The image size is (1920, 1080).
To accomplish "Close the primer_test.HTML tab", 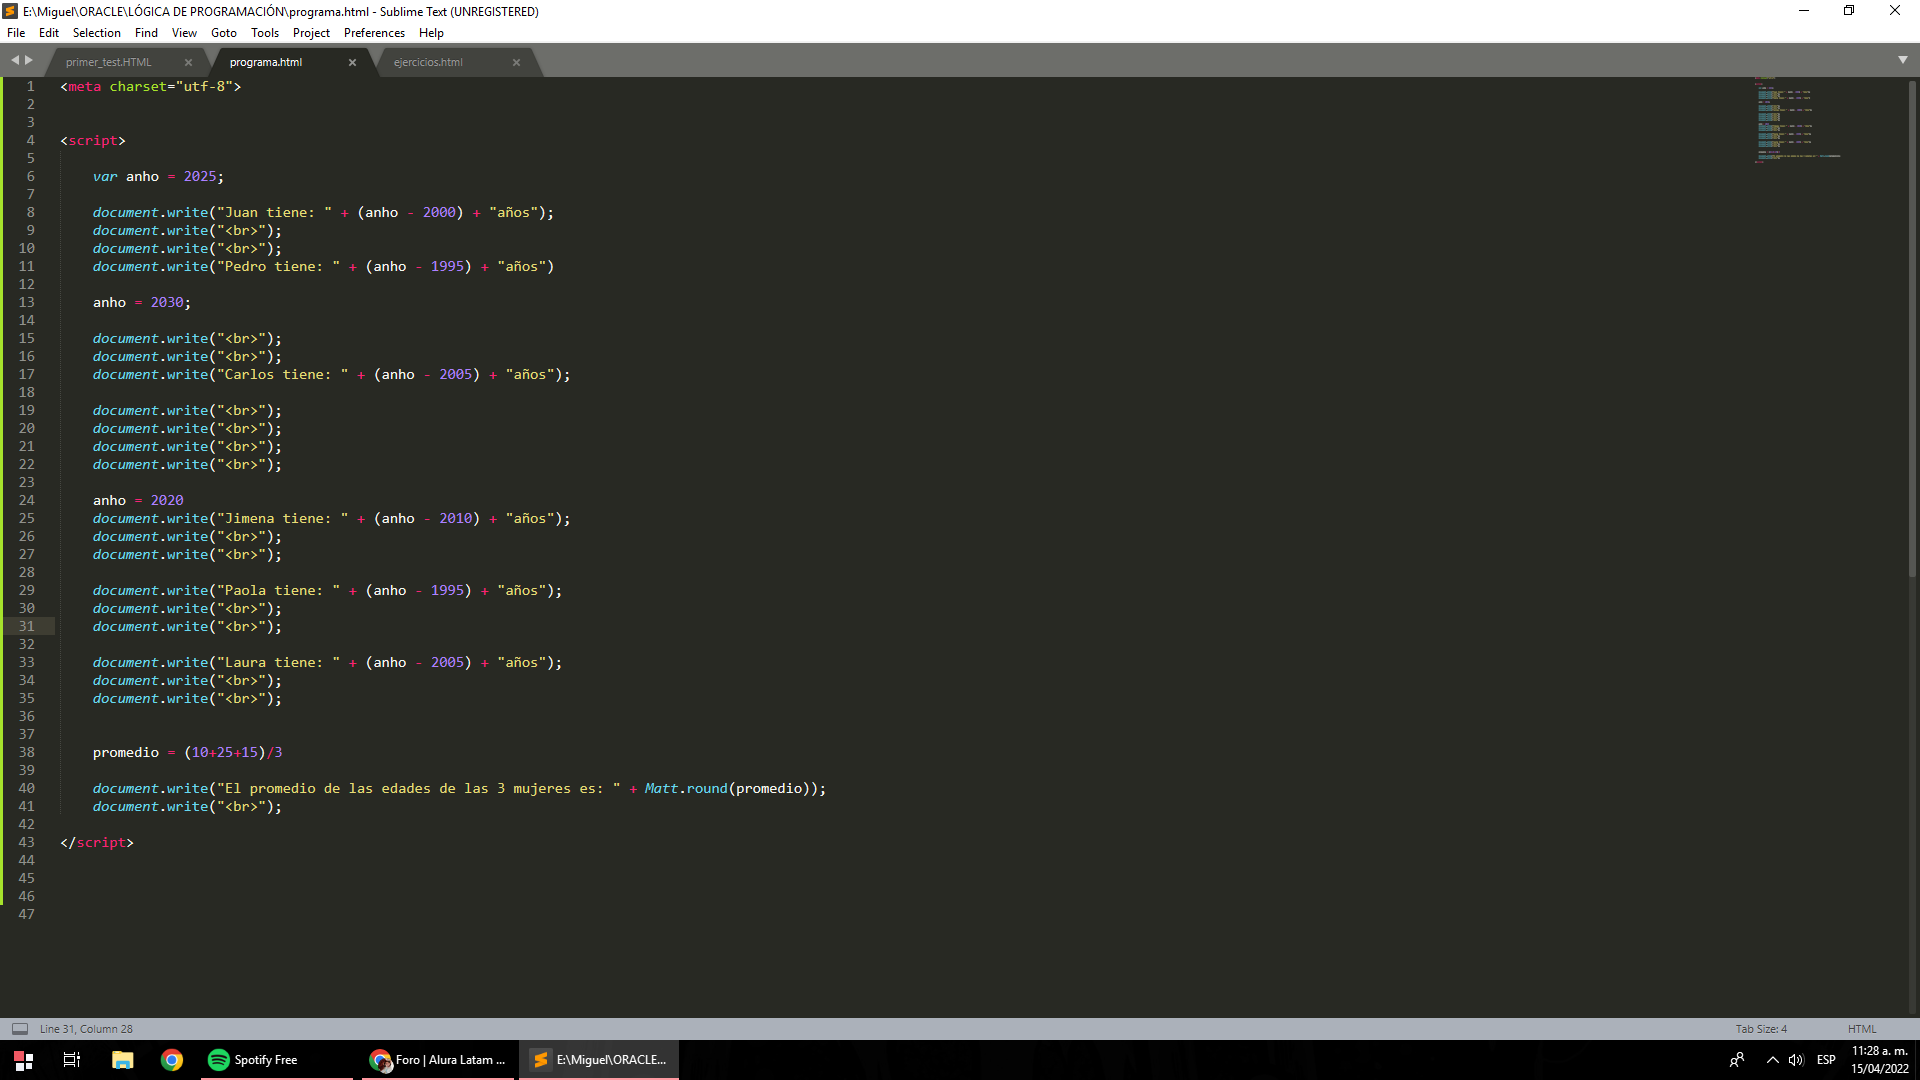I will pyautogui.click(x=188, y=62).
